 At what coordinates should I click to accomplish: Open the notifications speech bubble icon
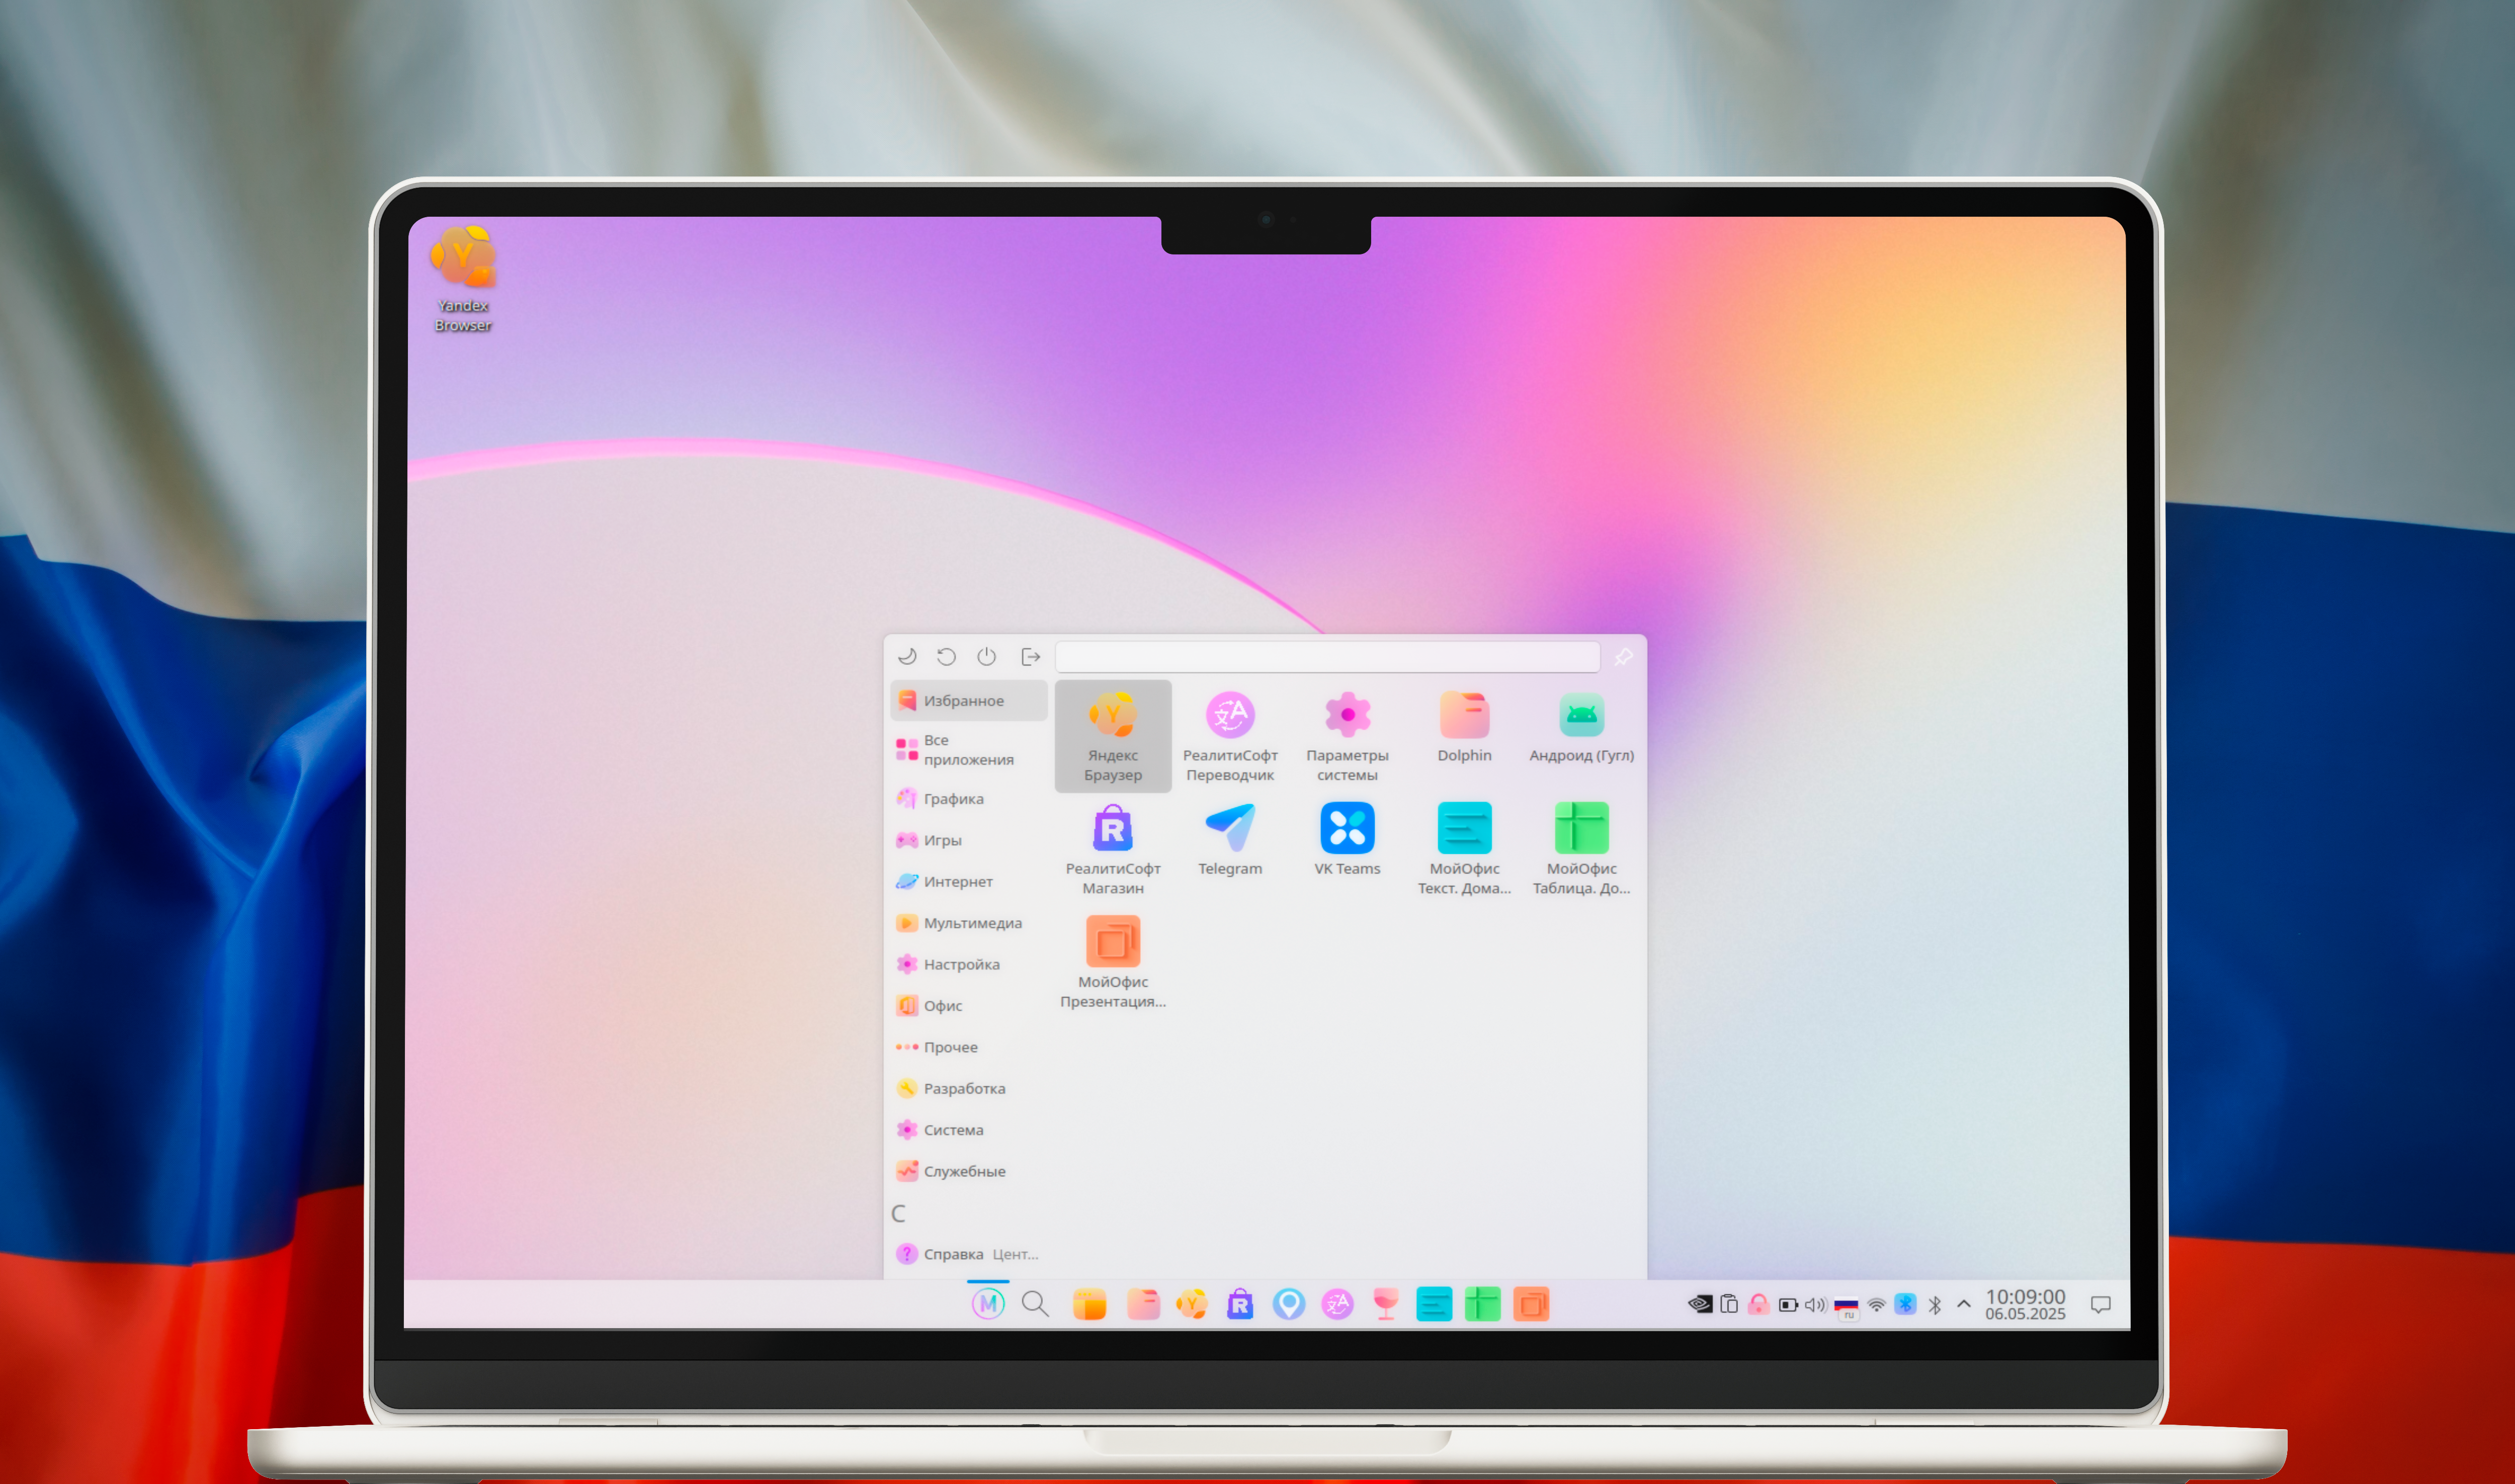2100,1304
